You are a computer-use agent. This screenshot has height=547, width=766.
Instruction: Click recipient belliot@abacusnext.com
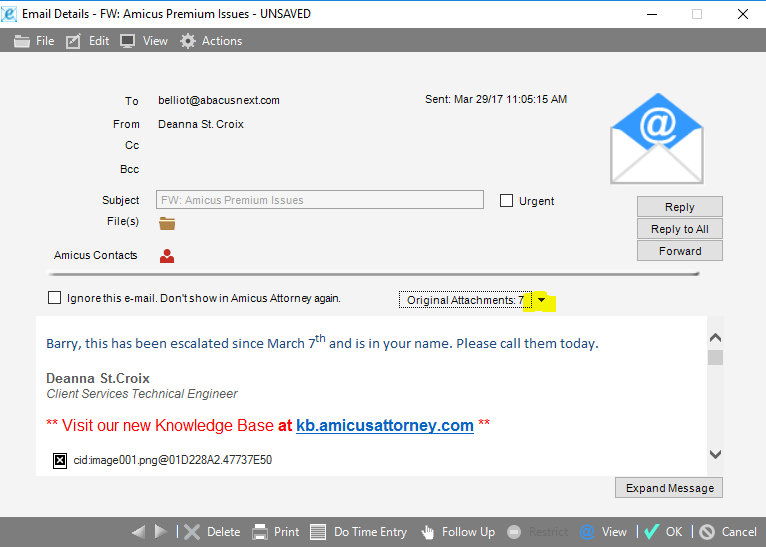pyautogui.click(x=219, y=101)
